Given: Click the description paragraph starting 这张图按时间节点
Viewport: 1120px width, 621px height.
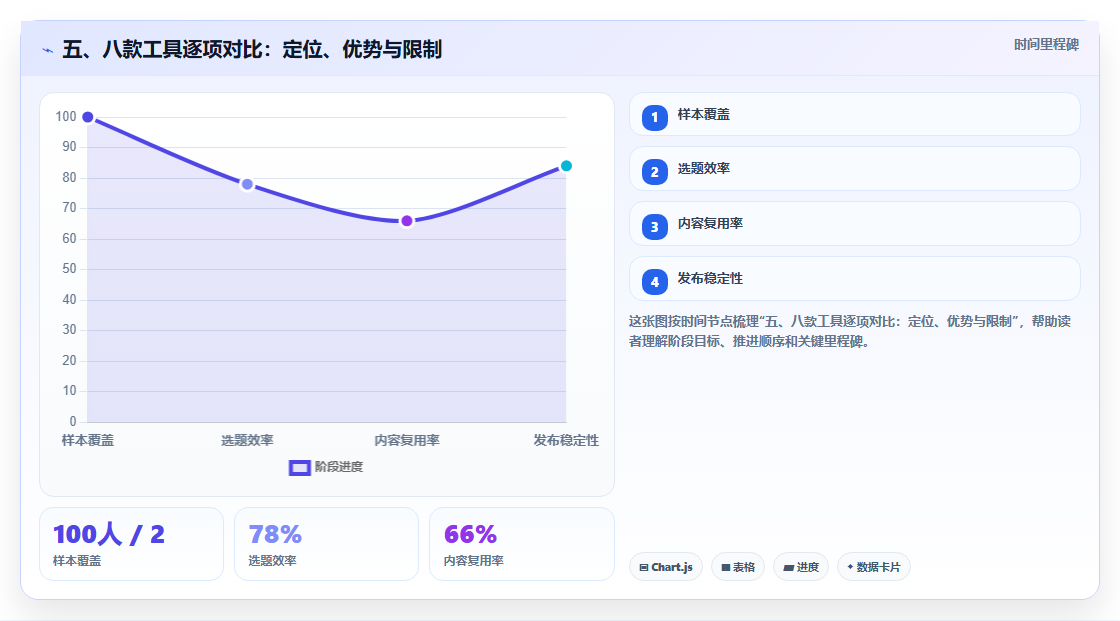Looking at the screenshot, I should pyautogui.click(x=850, y=331).
